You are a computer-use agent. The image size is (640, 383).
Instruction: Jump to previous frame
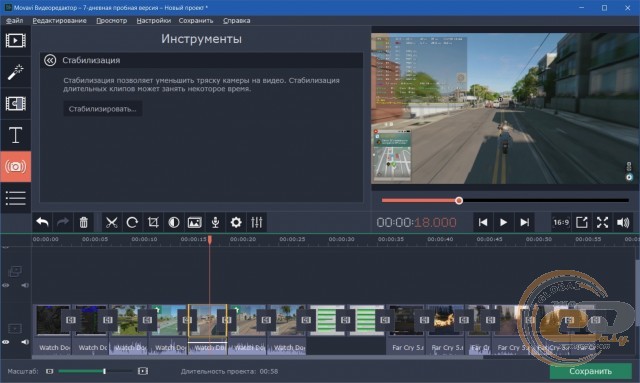(x=483, y=223)
